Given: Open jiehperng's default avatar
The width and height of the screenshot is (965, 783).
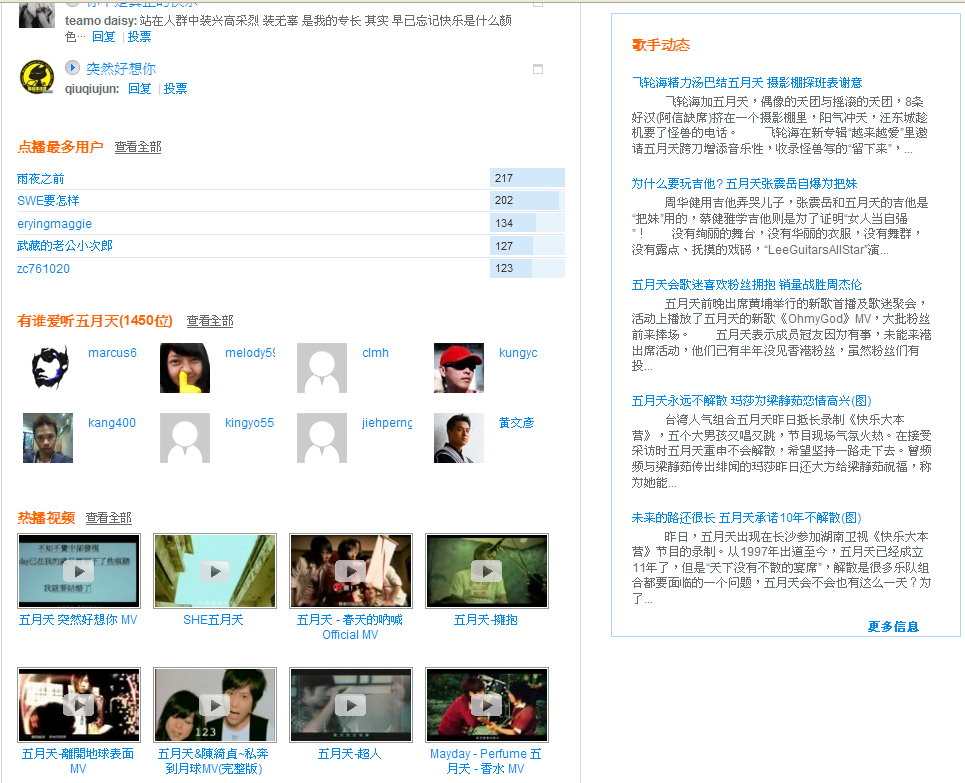Looking at the screenshot, I should 322,438.
